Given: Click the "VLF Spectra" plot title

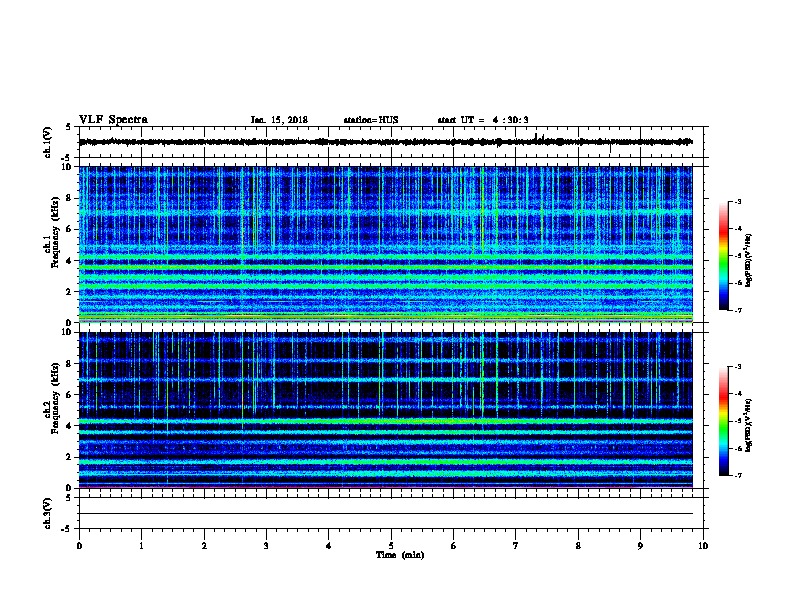Looking at the screenshot, I should 113,120.
